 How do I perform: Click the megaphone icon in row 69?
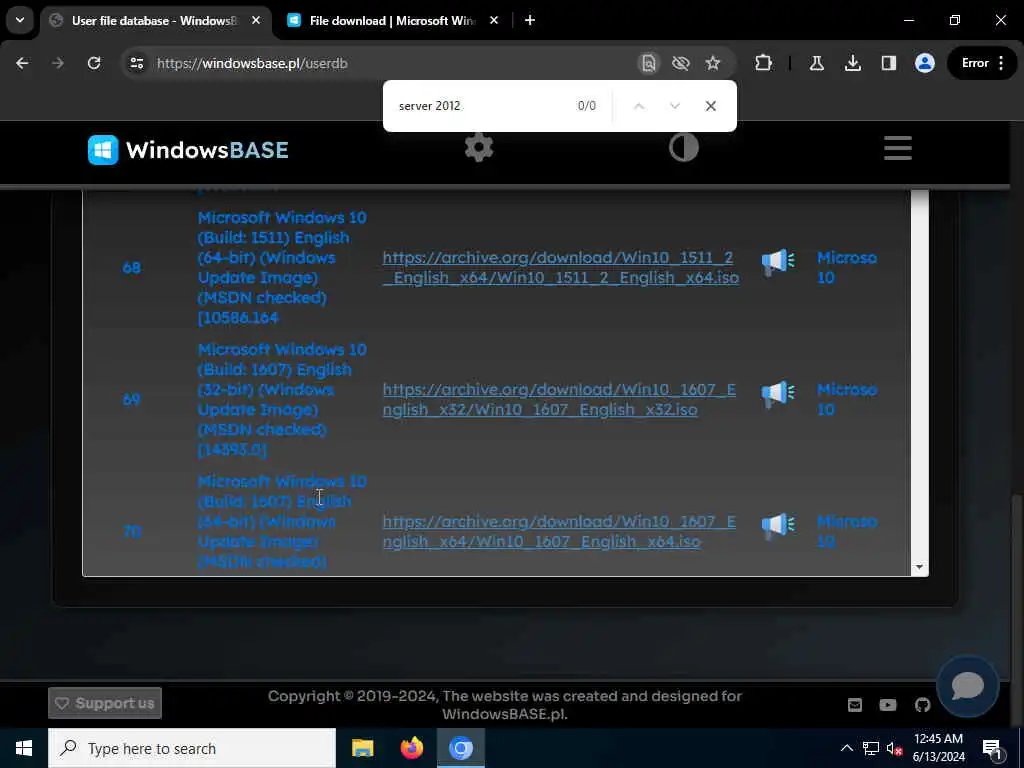[778, 394]
